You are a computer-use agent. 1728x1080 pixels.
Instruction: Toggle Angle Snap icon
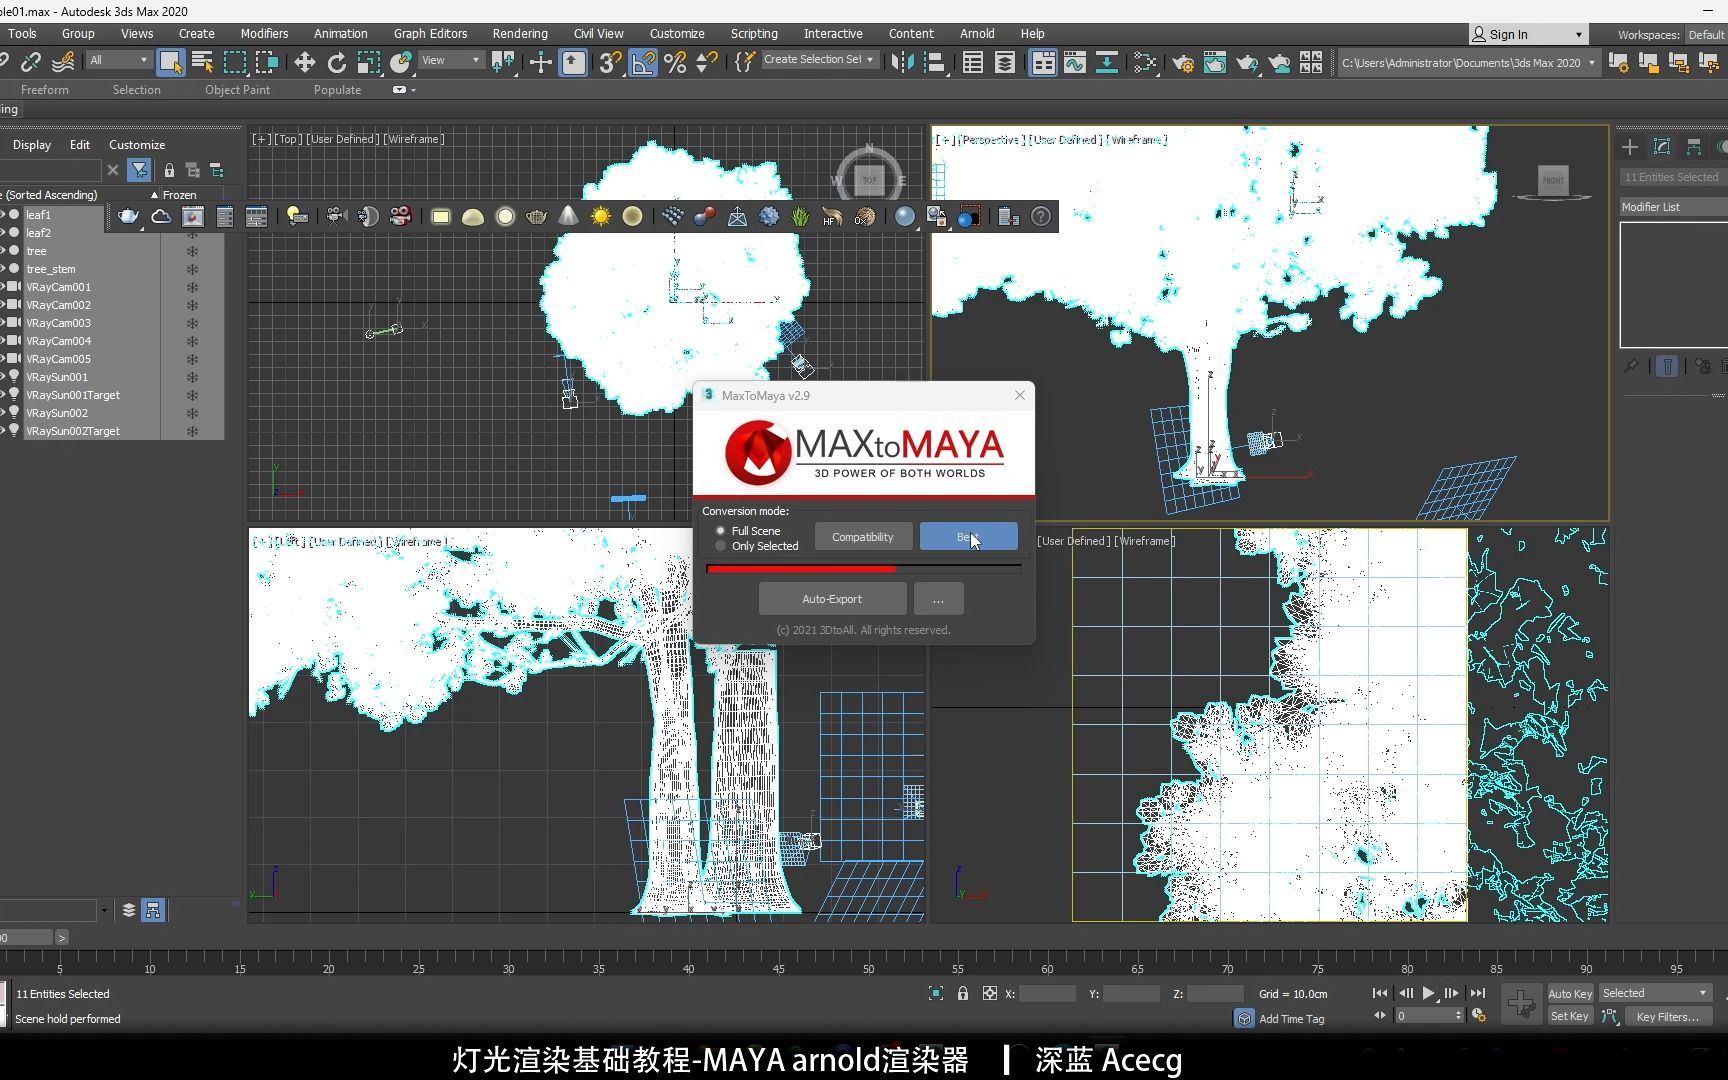pyautogui.click(x=644, y=62)
